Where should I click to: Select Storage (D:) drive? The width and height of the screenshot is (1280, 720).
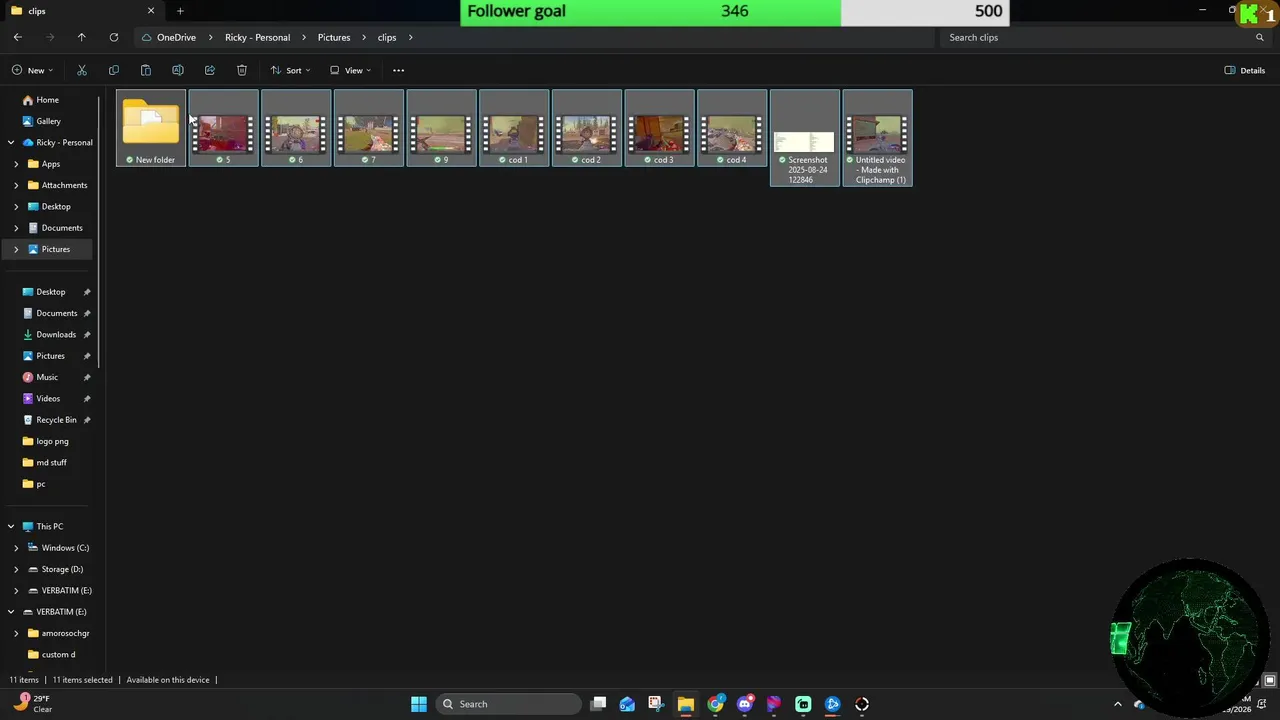pyautogui.click(x=62, y=569)
